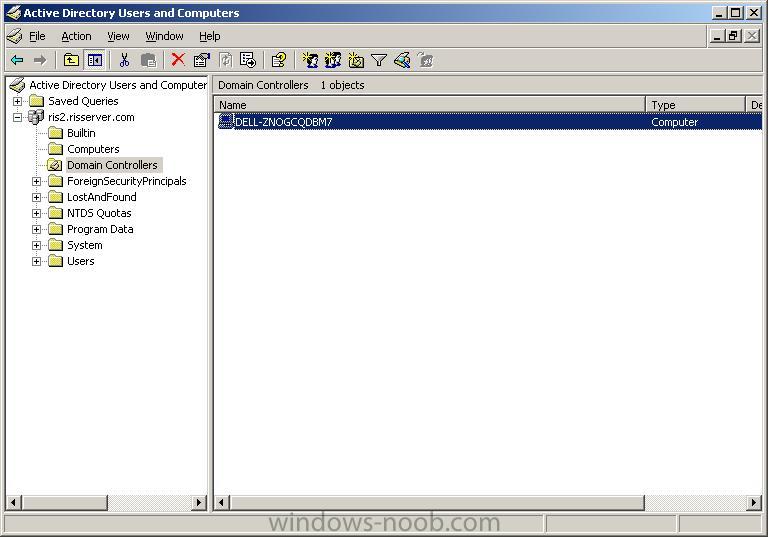
Task: Create a new organizational unit from the toolbar
Action: (x=356, y=60)
